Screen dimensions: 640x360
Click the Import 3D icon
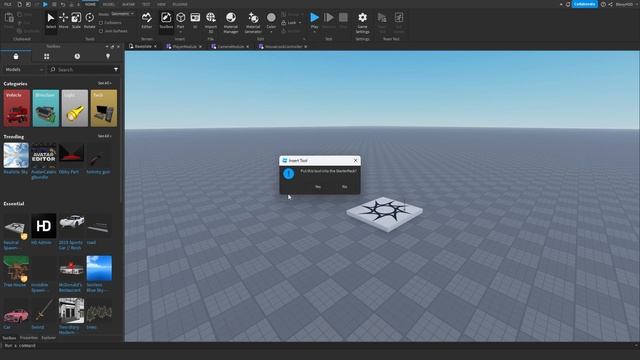(x=211, y=18)
